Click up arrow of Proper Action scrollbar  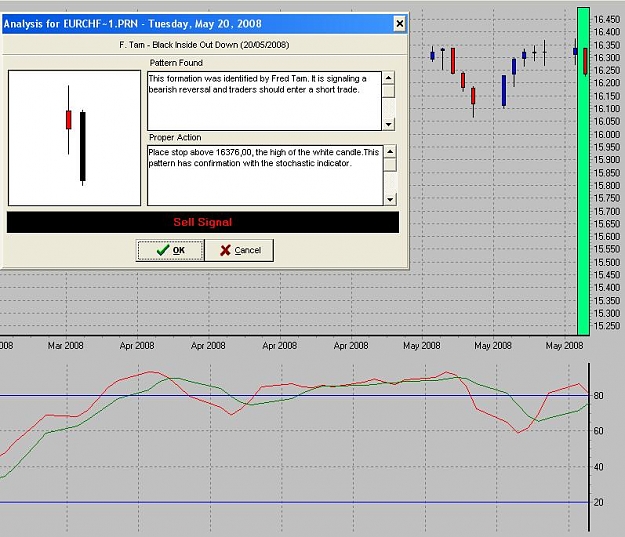point(390,151)
